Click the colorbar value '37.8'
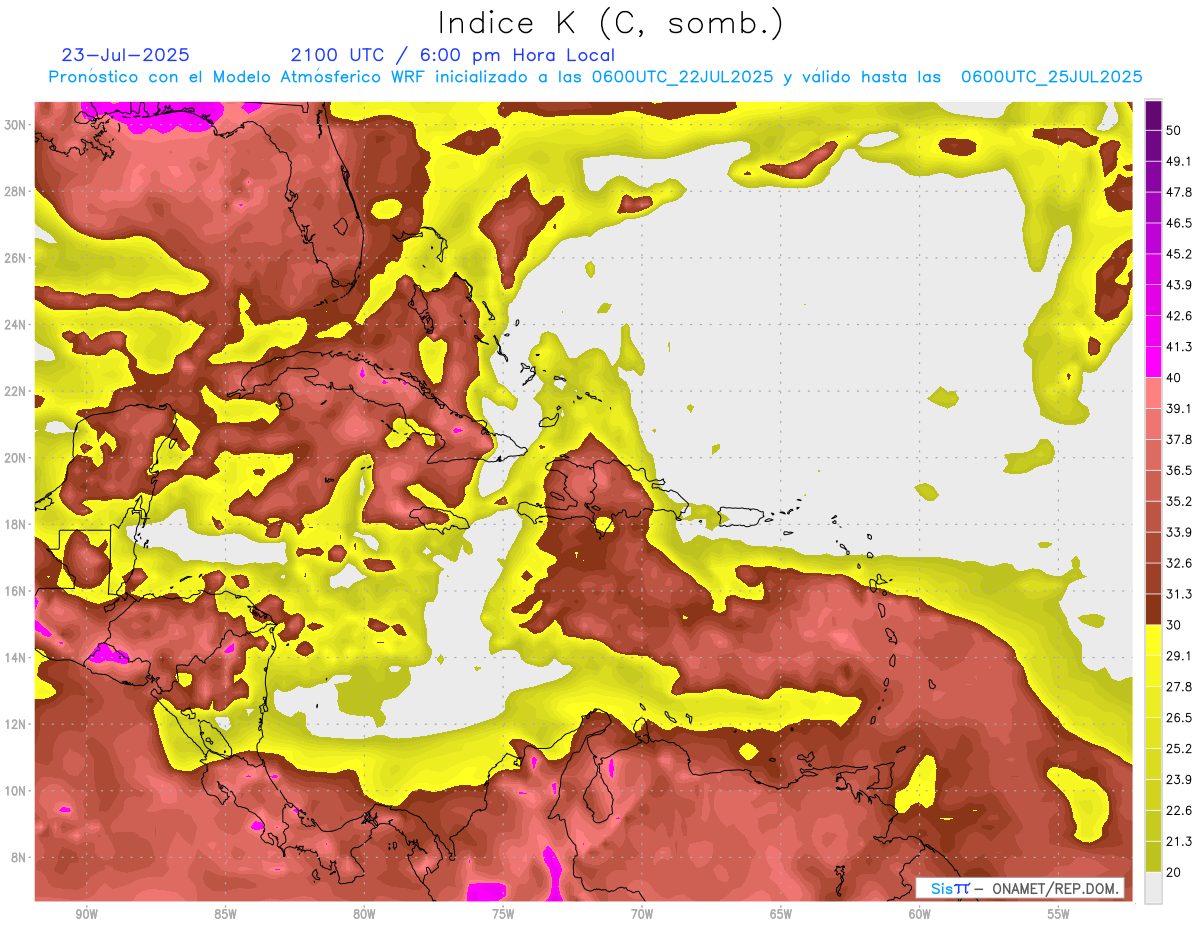Screen dimensions: 1200x927 1179,440
